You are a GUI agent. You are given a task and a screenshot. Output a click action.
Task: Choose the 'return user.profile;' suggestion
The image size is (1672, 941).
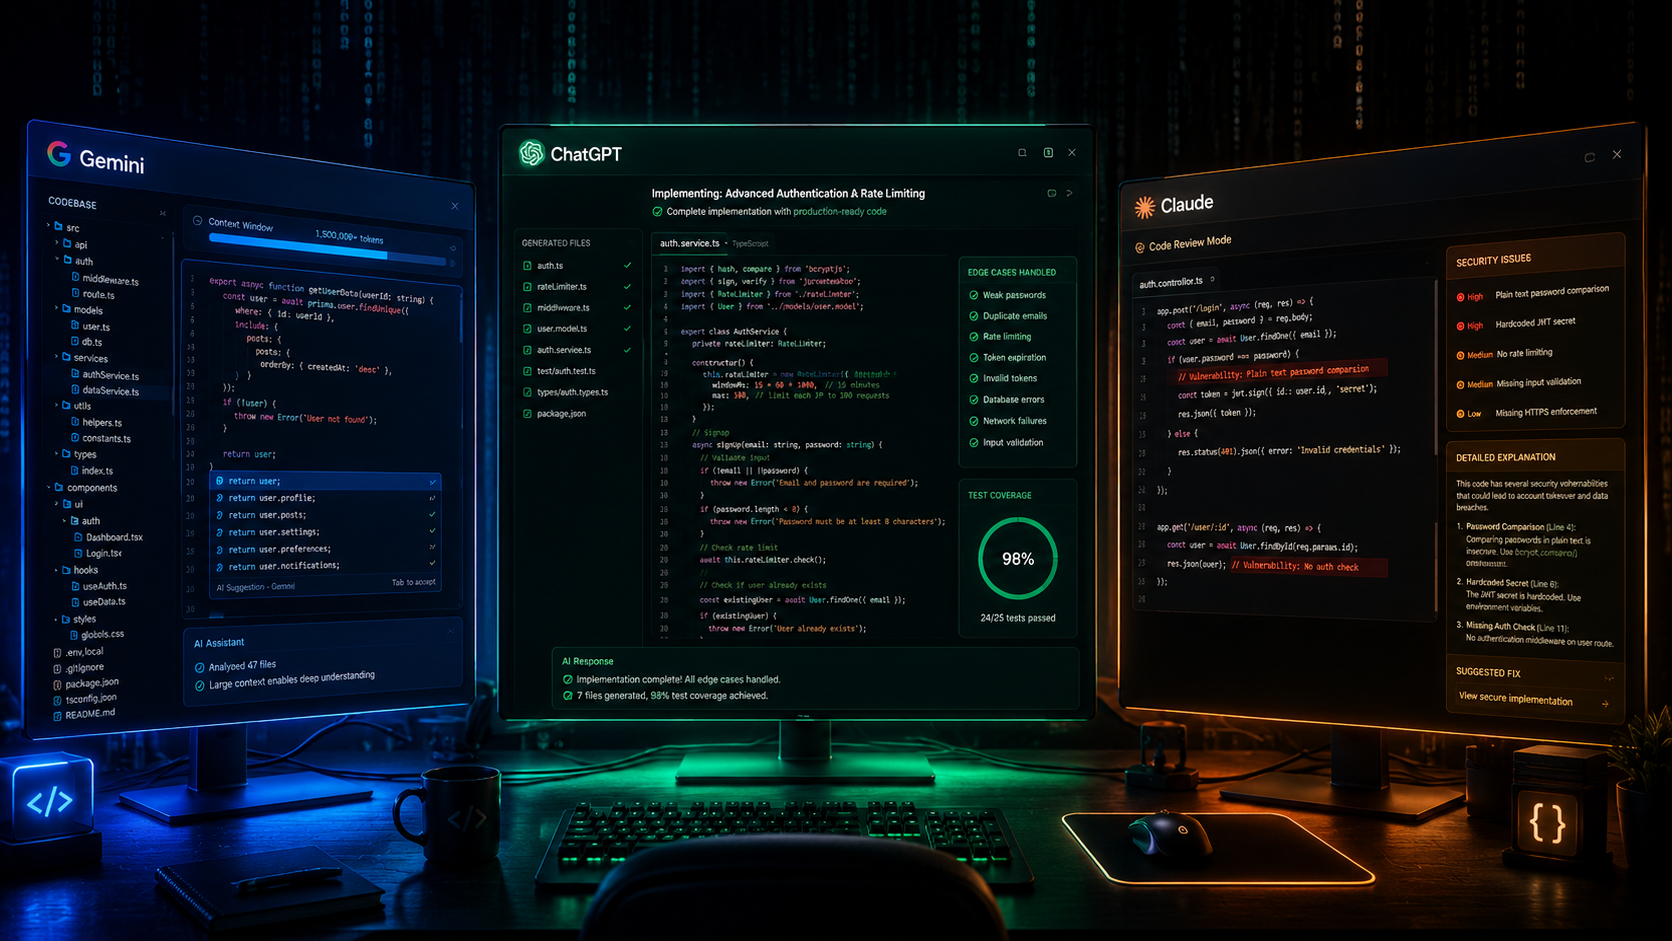(324, 498)
